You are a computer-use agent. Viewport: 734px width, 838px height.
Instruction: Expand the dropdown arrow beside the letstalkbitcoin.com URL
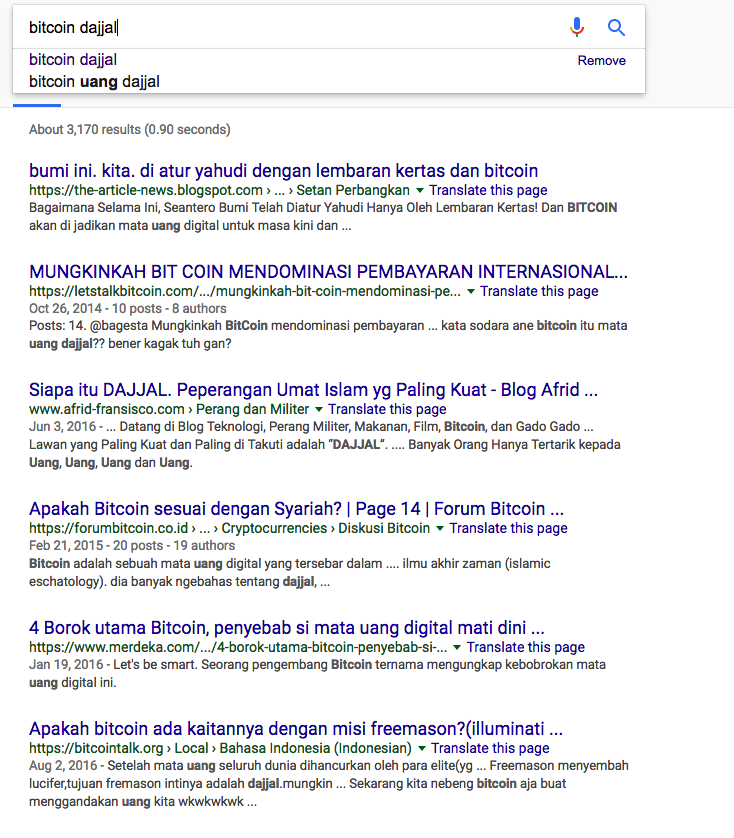(470, 291)
